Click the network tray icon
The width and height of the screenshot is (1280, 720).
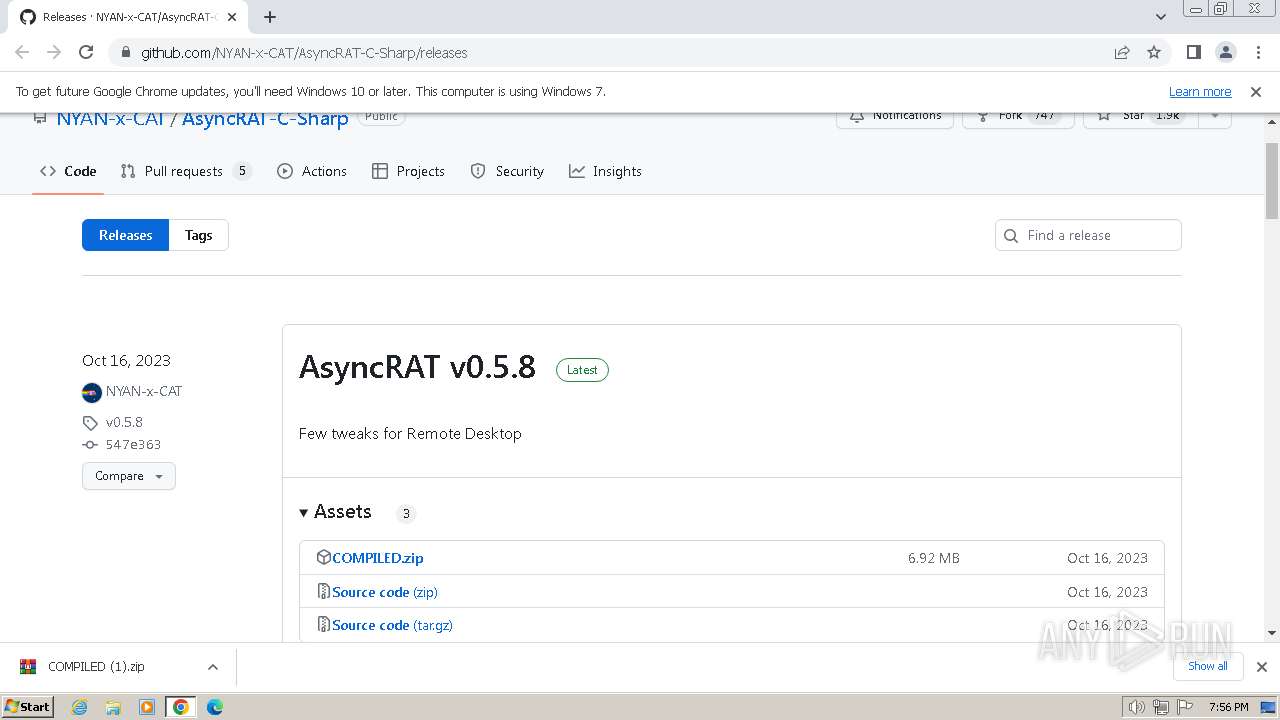(x=1161, y=707)
